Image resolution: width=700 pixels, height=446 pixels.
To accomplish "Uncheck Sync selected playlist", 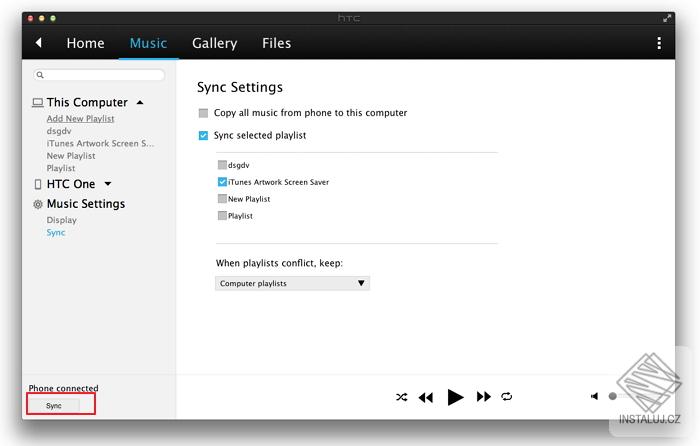I will [x=203, y=135].
